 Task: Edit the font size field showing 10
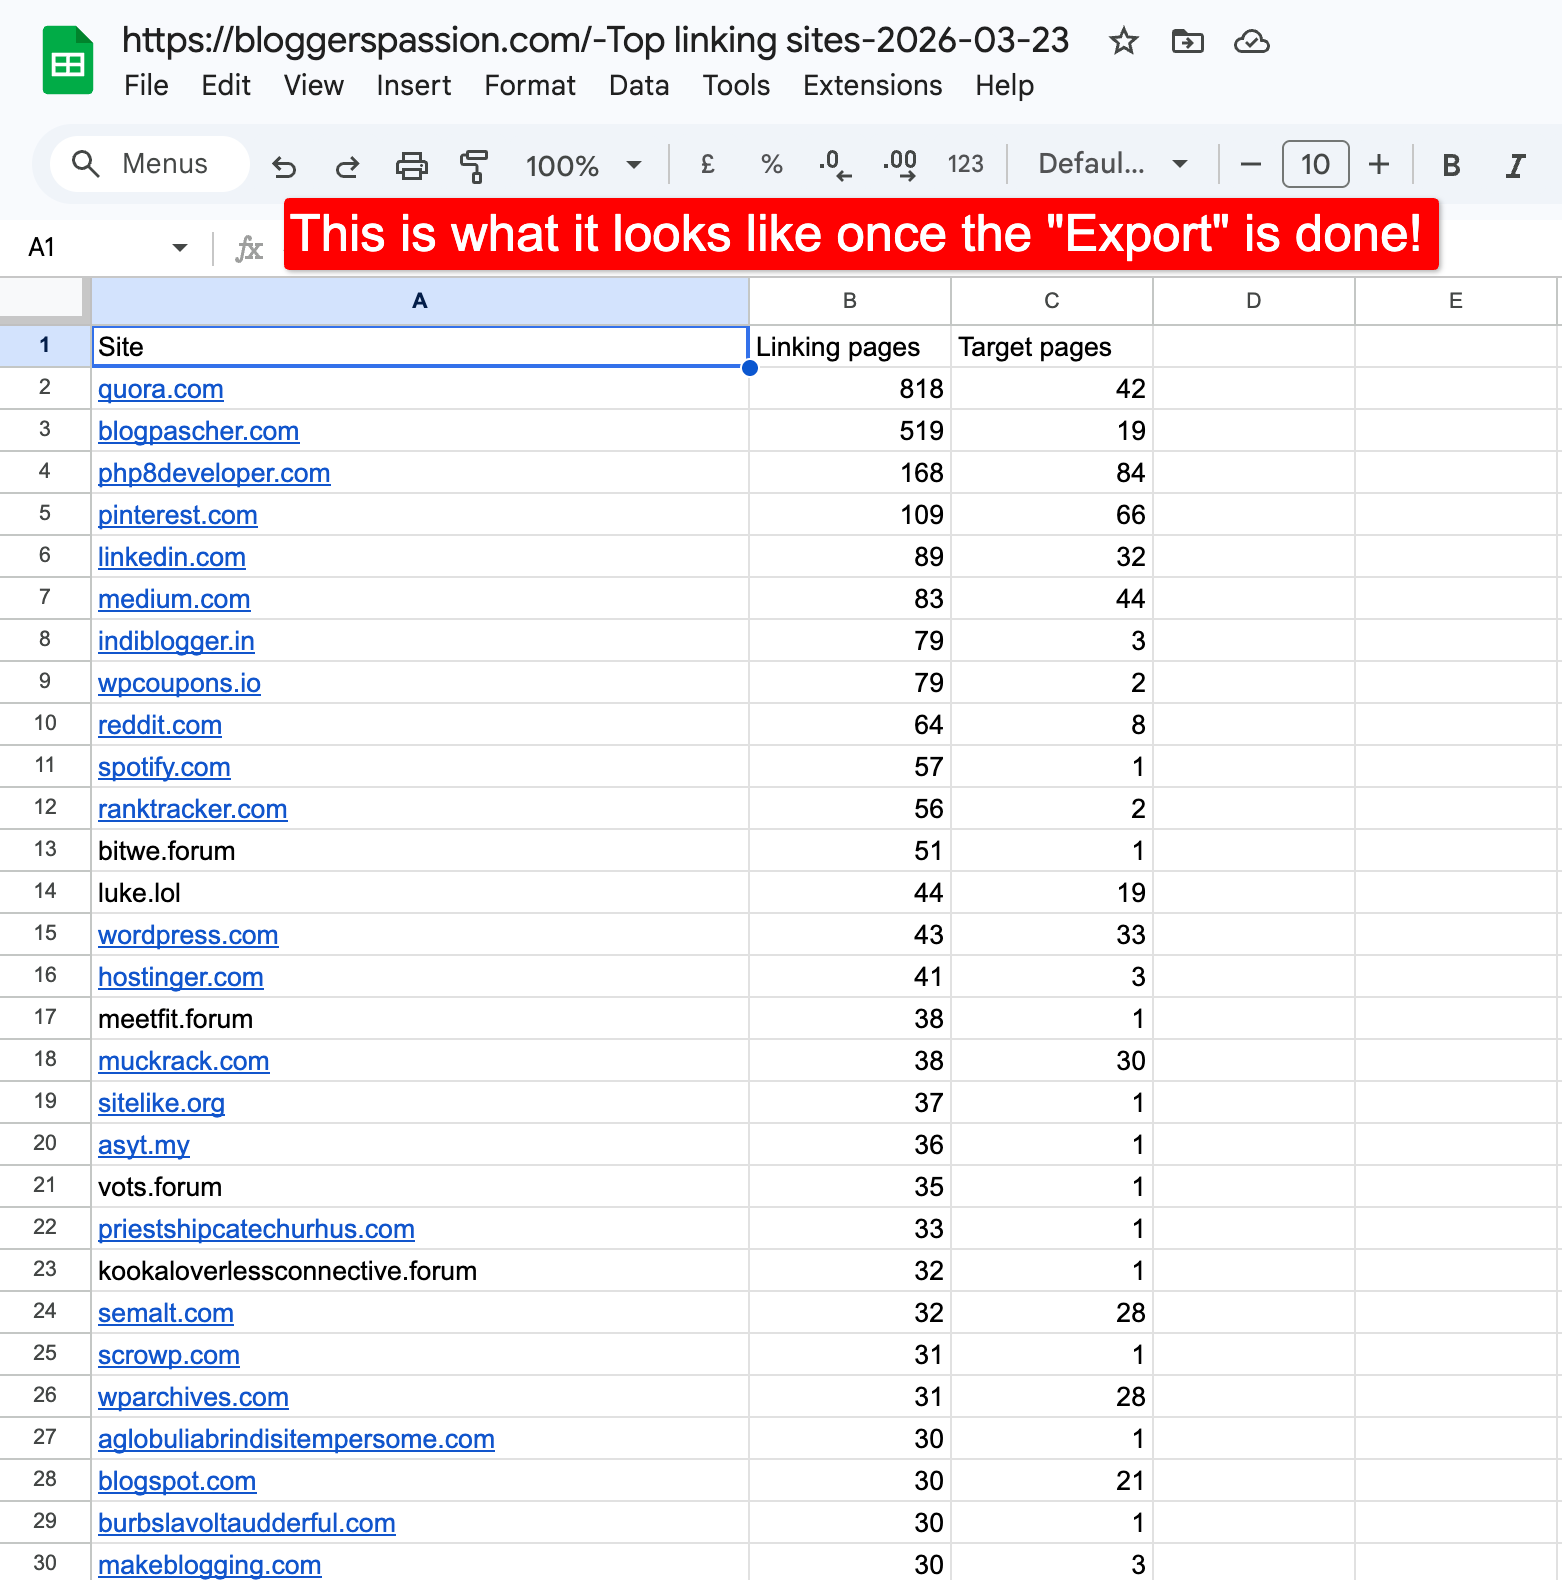pos(1315,164)
